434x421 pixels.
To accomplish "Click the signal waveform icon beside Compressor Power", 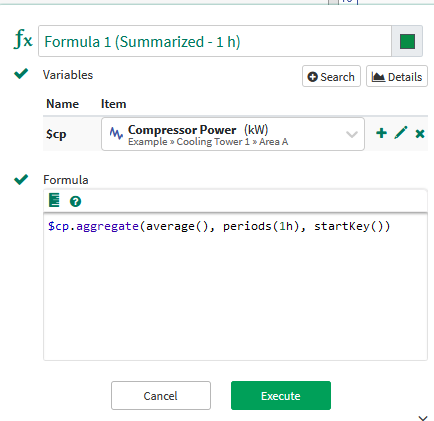I will 116,133.
